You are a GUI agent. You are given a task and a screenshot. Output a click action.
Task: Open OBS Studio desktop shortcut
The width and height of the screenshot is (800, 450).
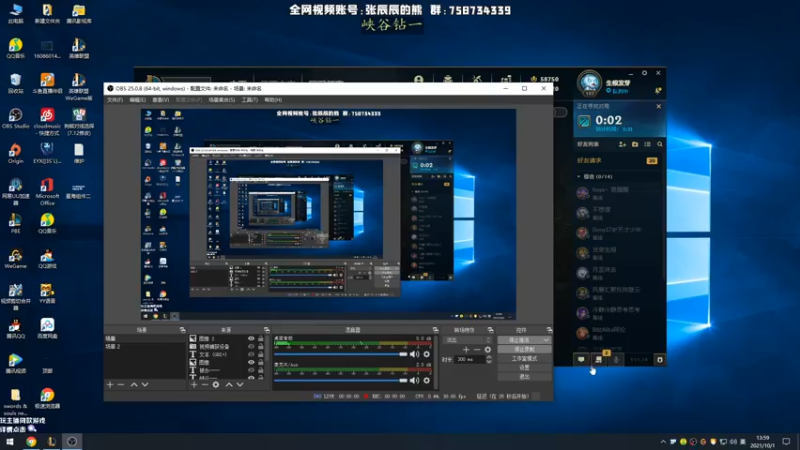click(15, 118)
